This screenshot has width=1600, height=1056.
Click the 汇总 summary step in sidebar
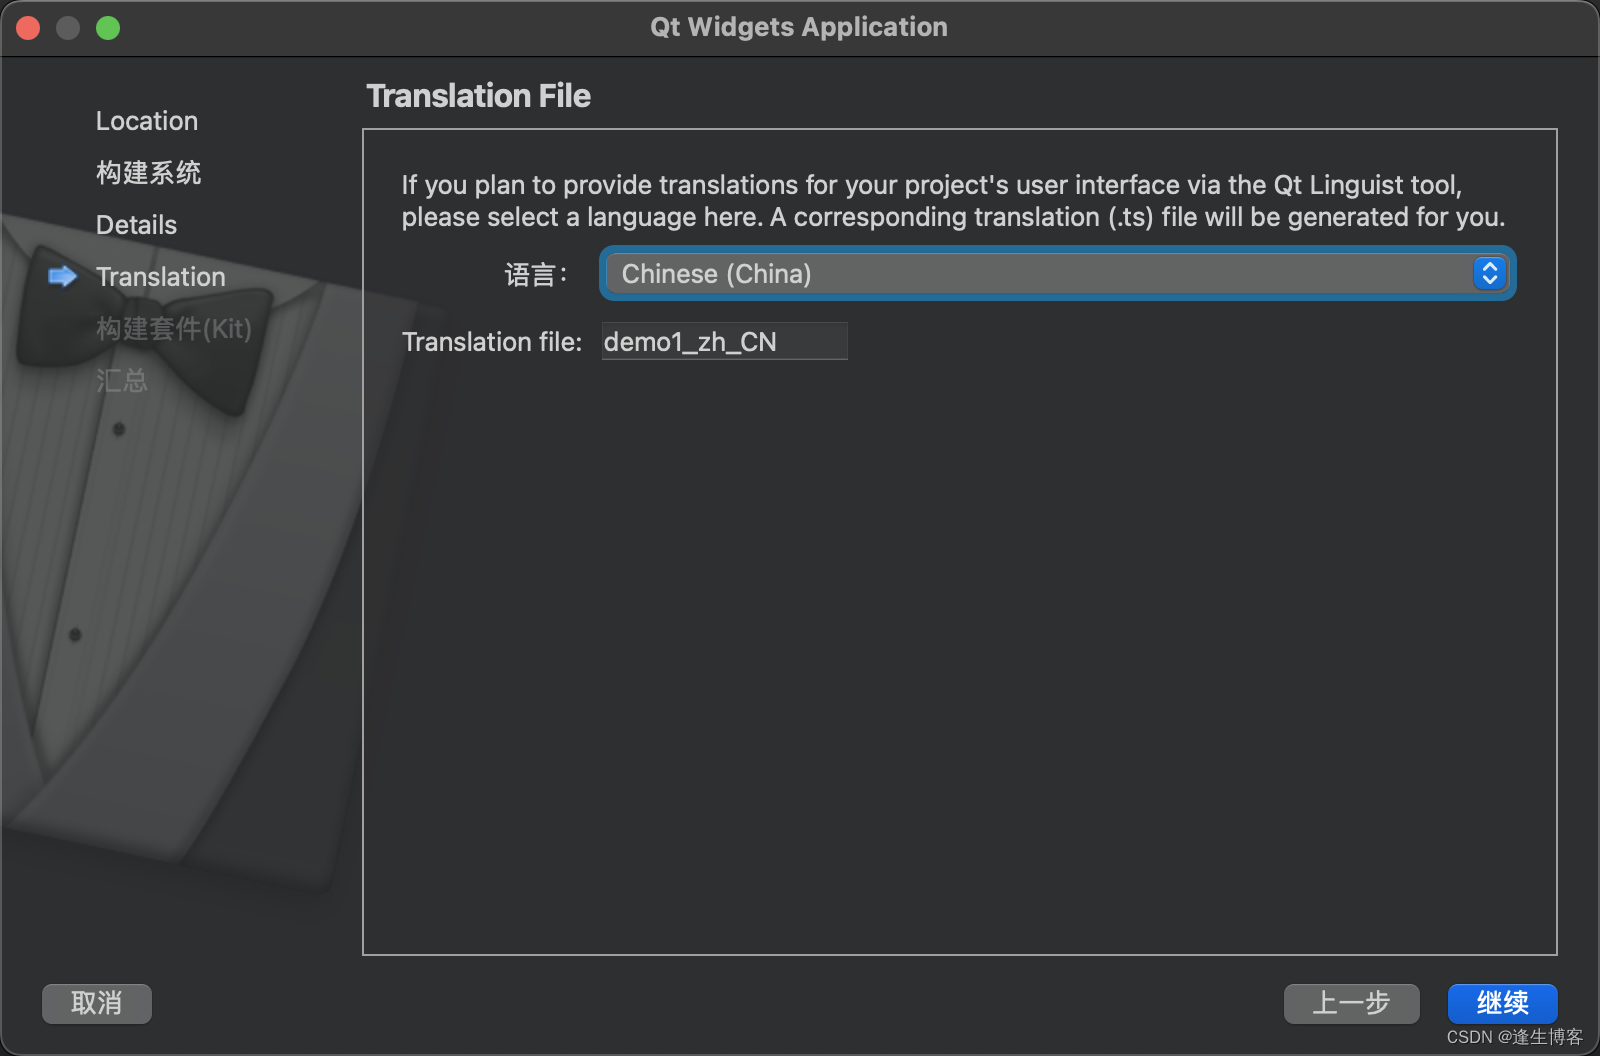coord(122,381)
